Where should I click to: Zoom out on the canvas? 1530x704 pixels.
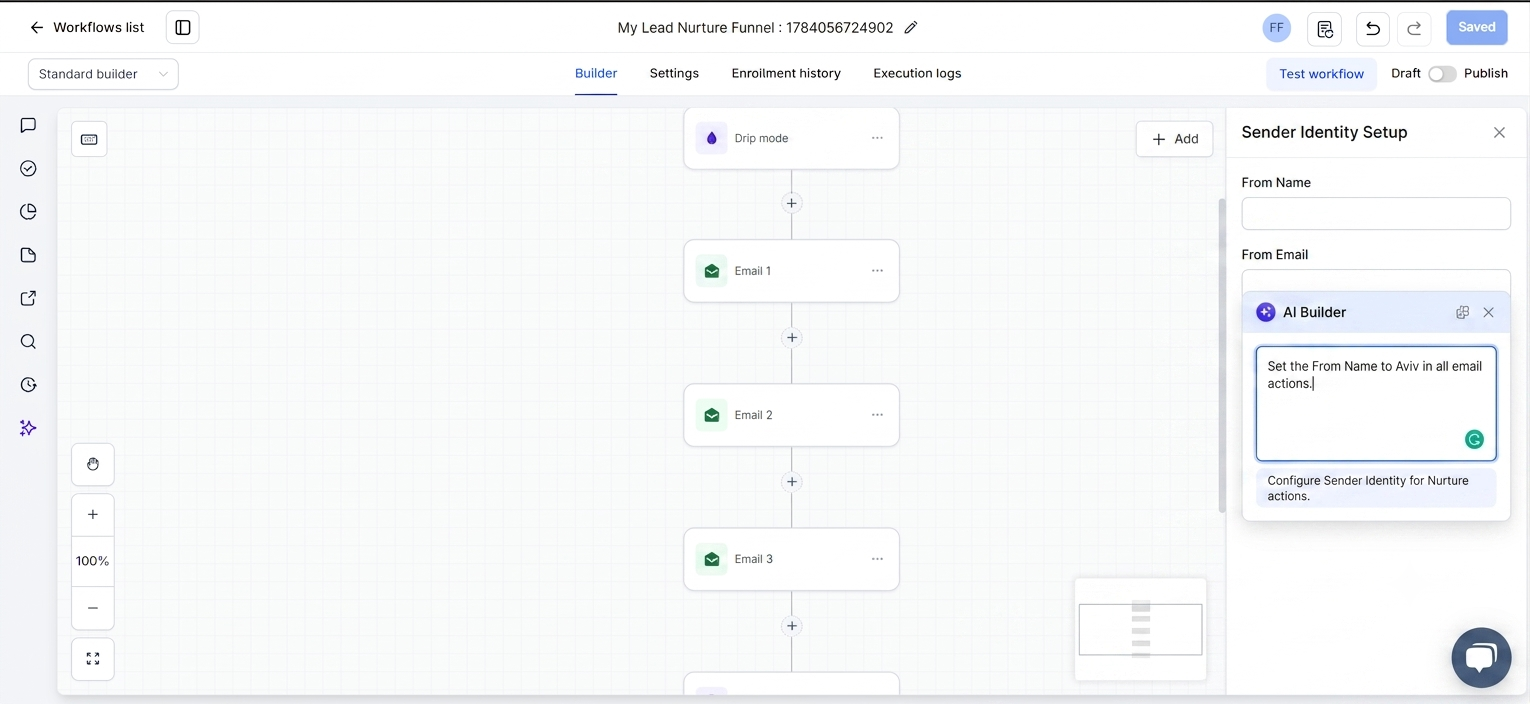tap(93, 608)
